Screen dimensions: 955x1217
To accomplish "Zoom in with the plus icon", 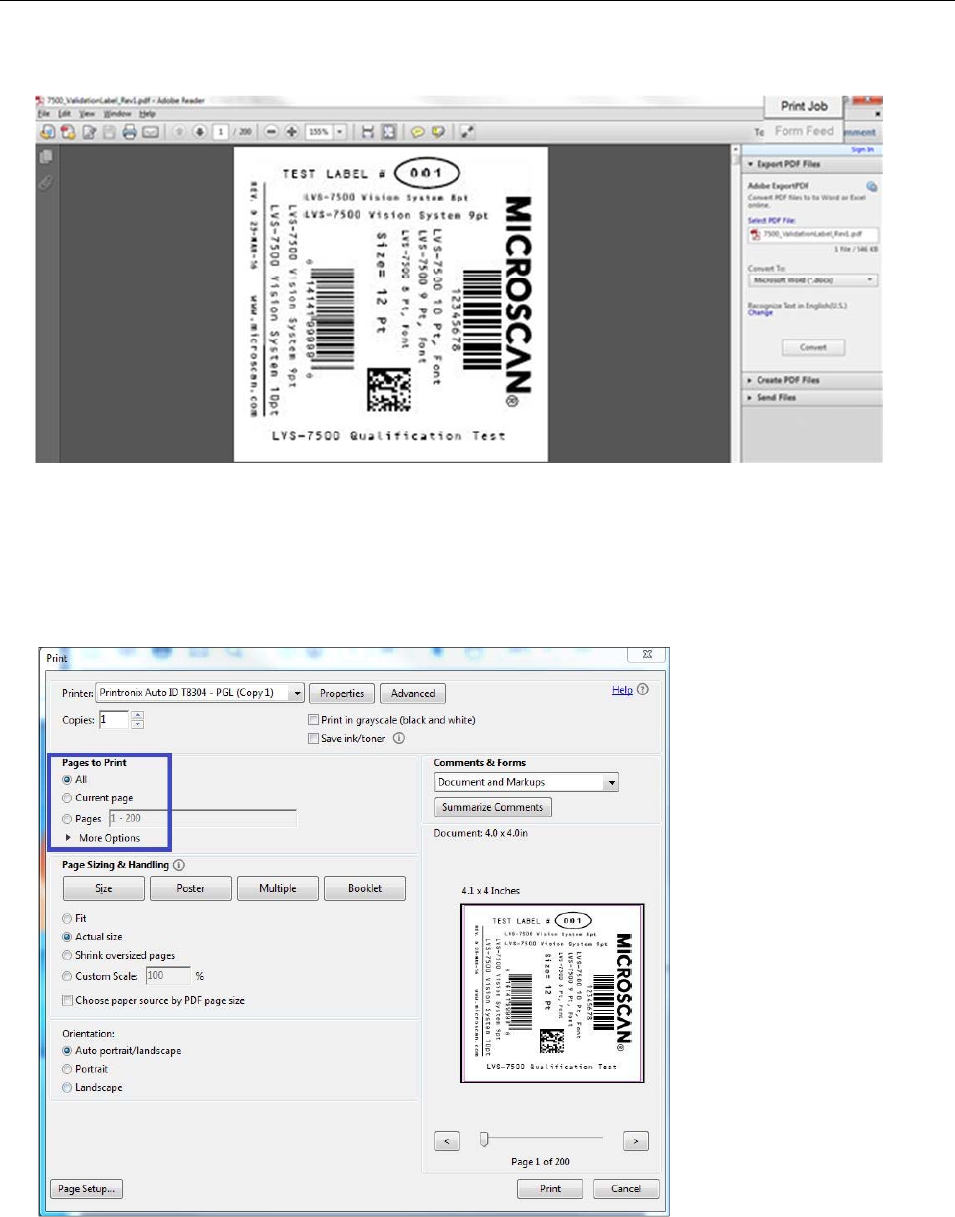I will [x=292, y=132].
